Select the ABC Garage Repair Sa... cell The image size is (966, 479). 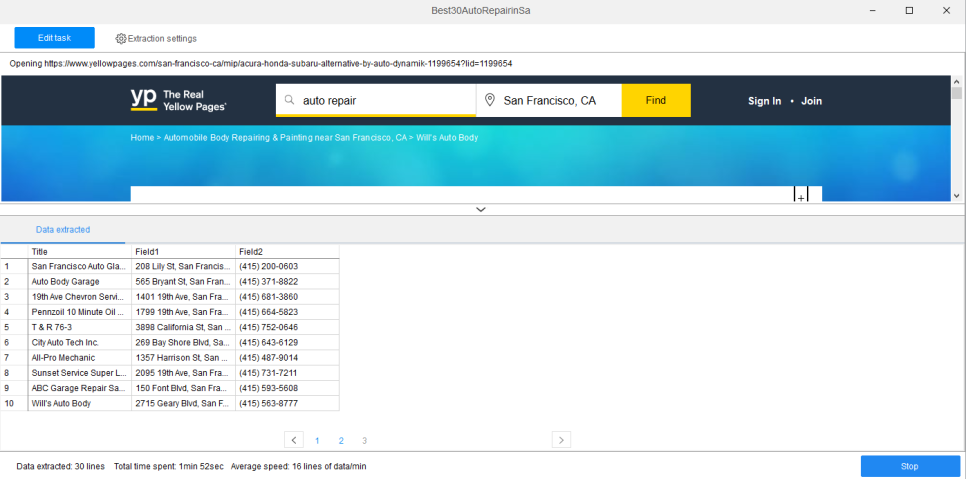[79, 388]
